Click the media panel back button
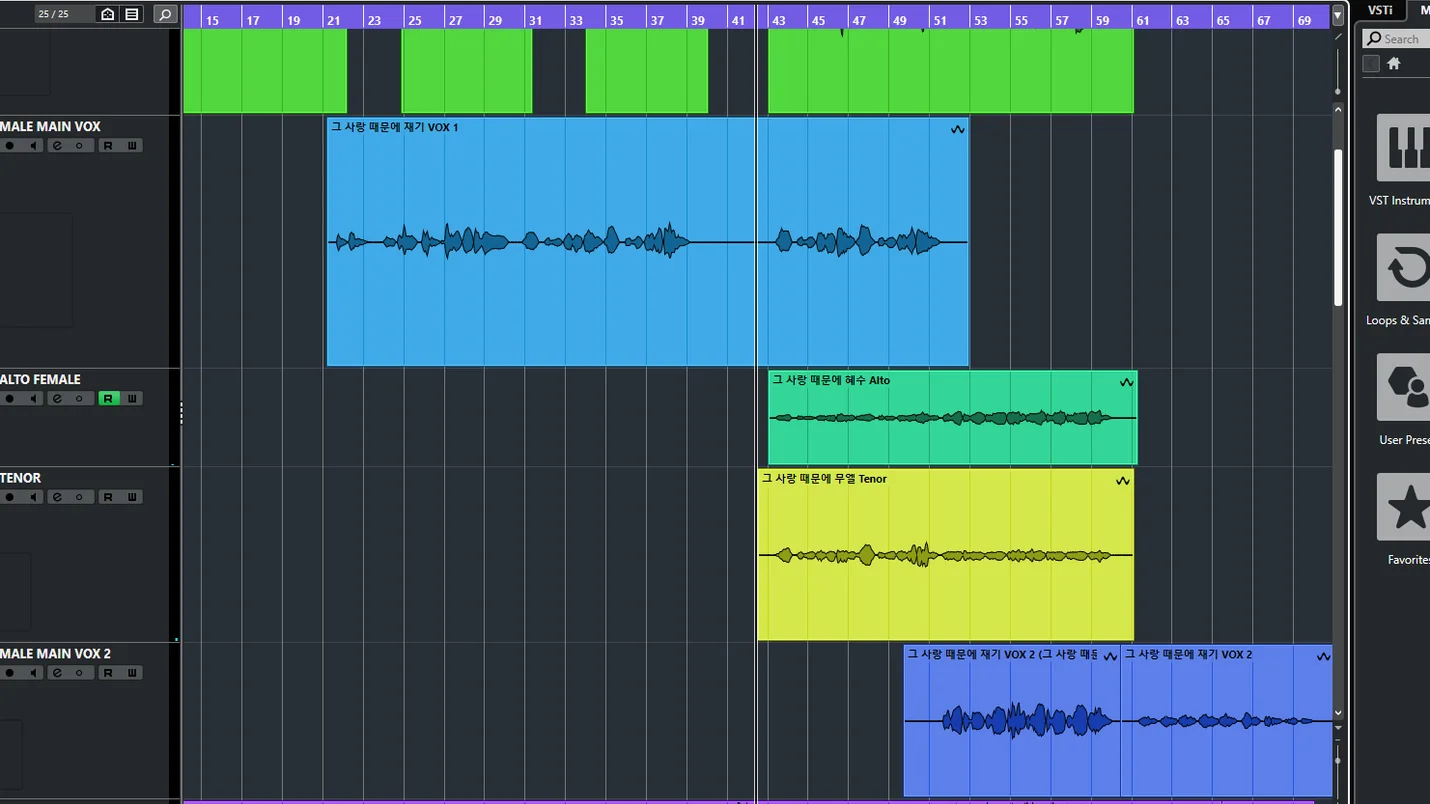The image size is (1430, 804). pyautogui.click(x=1371, y=64)
